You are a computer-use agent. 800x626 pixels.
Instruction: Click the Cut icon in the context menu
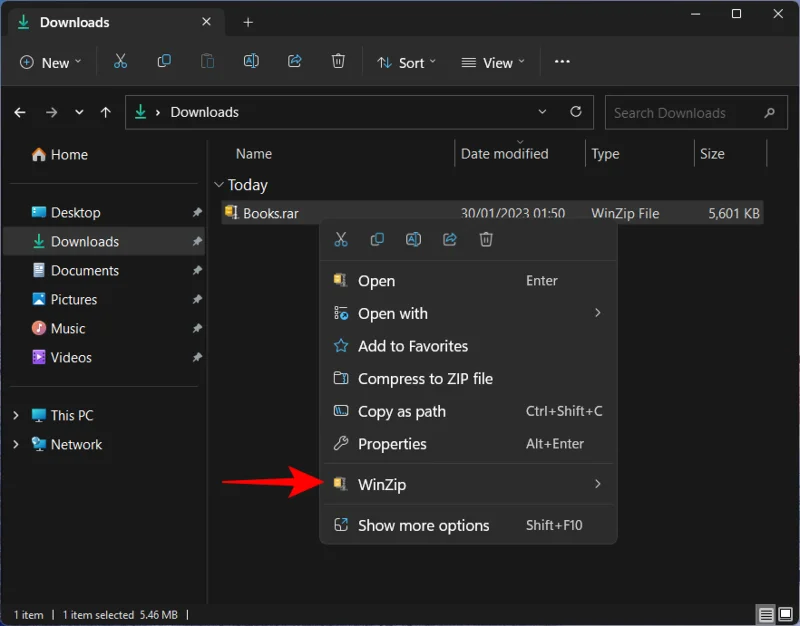341,239
